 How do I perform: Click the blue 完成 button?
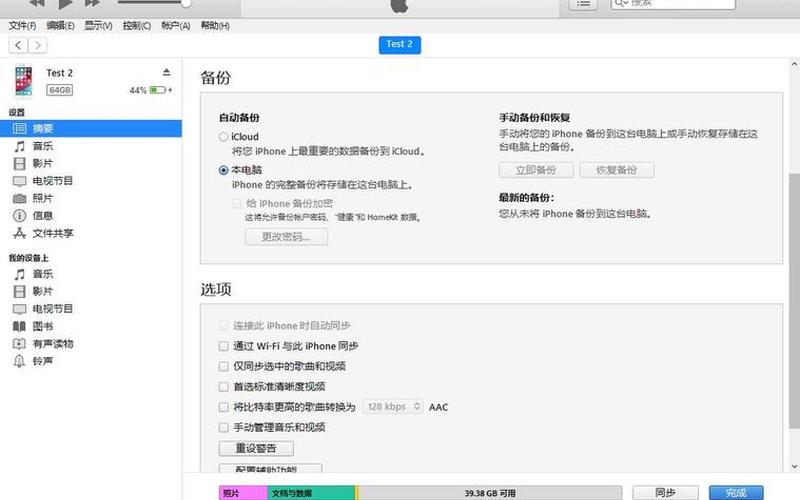pos(736,493)
